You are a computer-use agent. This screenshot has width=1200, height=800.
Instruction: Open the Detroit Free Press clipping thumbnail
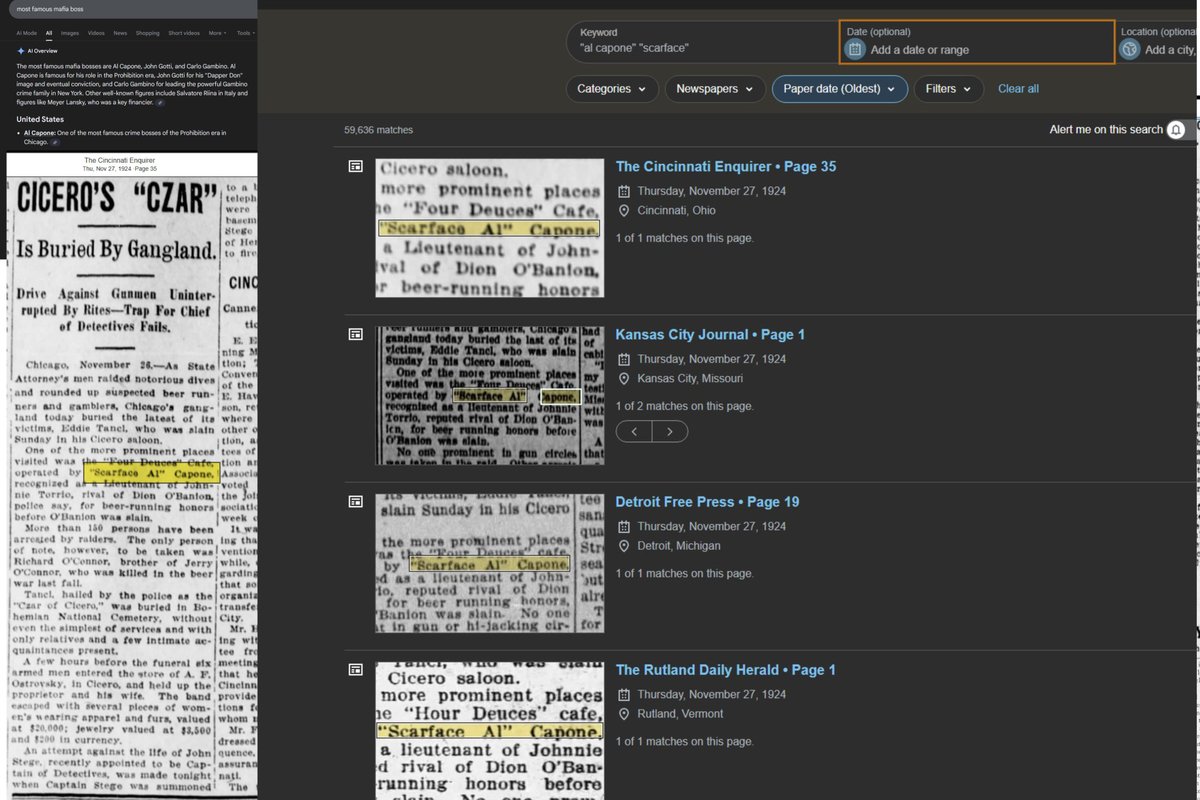pos(489,563)
